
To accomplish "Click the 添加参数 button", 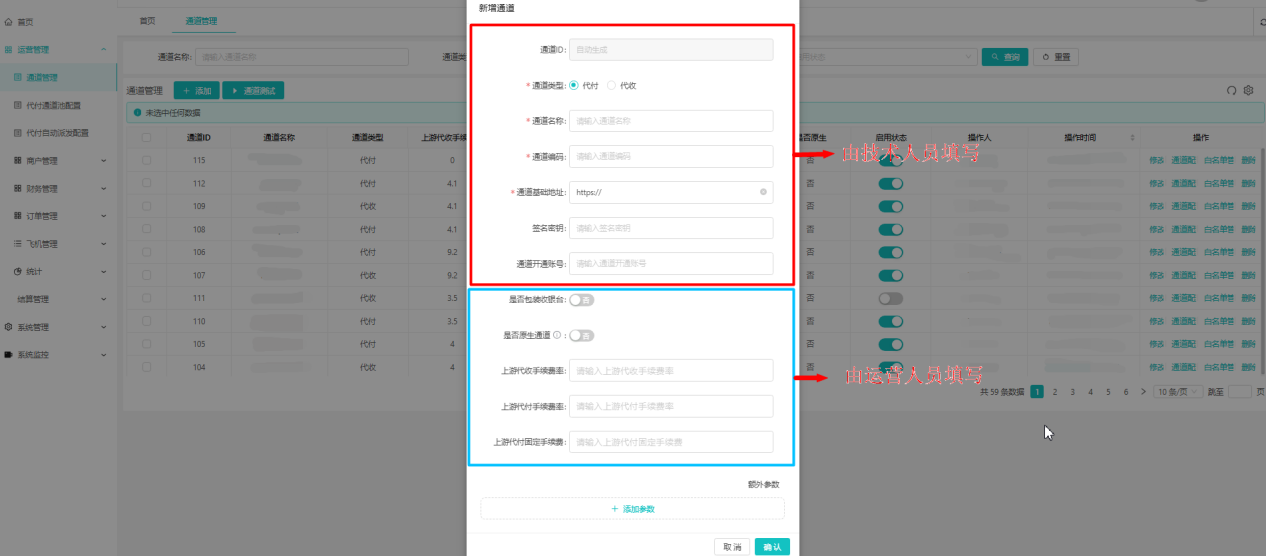I will point(632,509).
